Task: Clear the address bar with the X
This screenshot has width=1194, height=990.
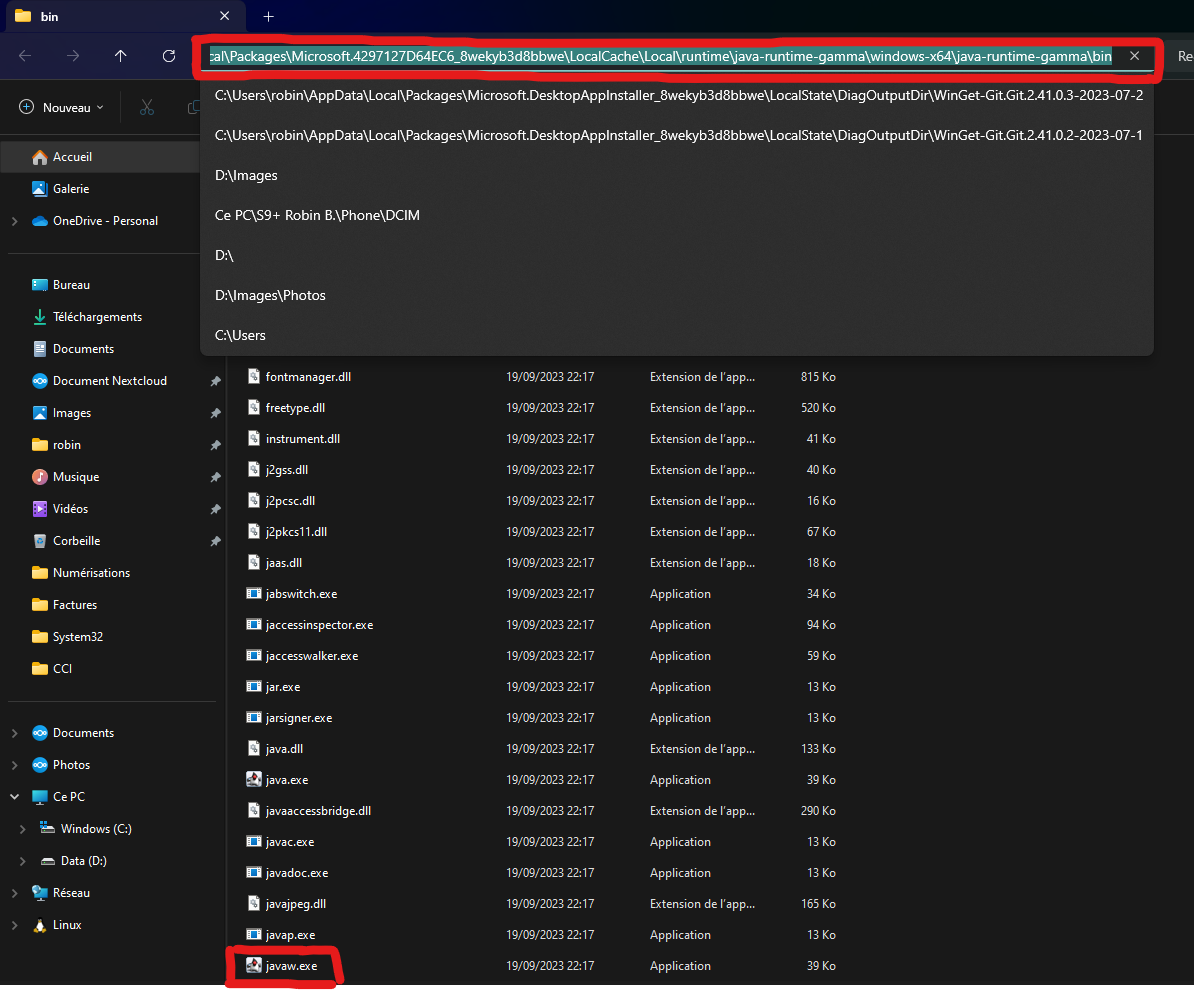Action: click(x=1135, y=56)
